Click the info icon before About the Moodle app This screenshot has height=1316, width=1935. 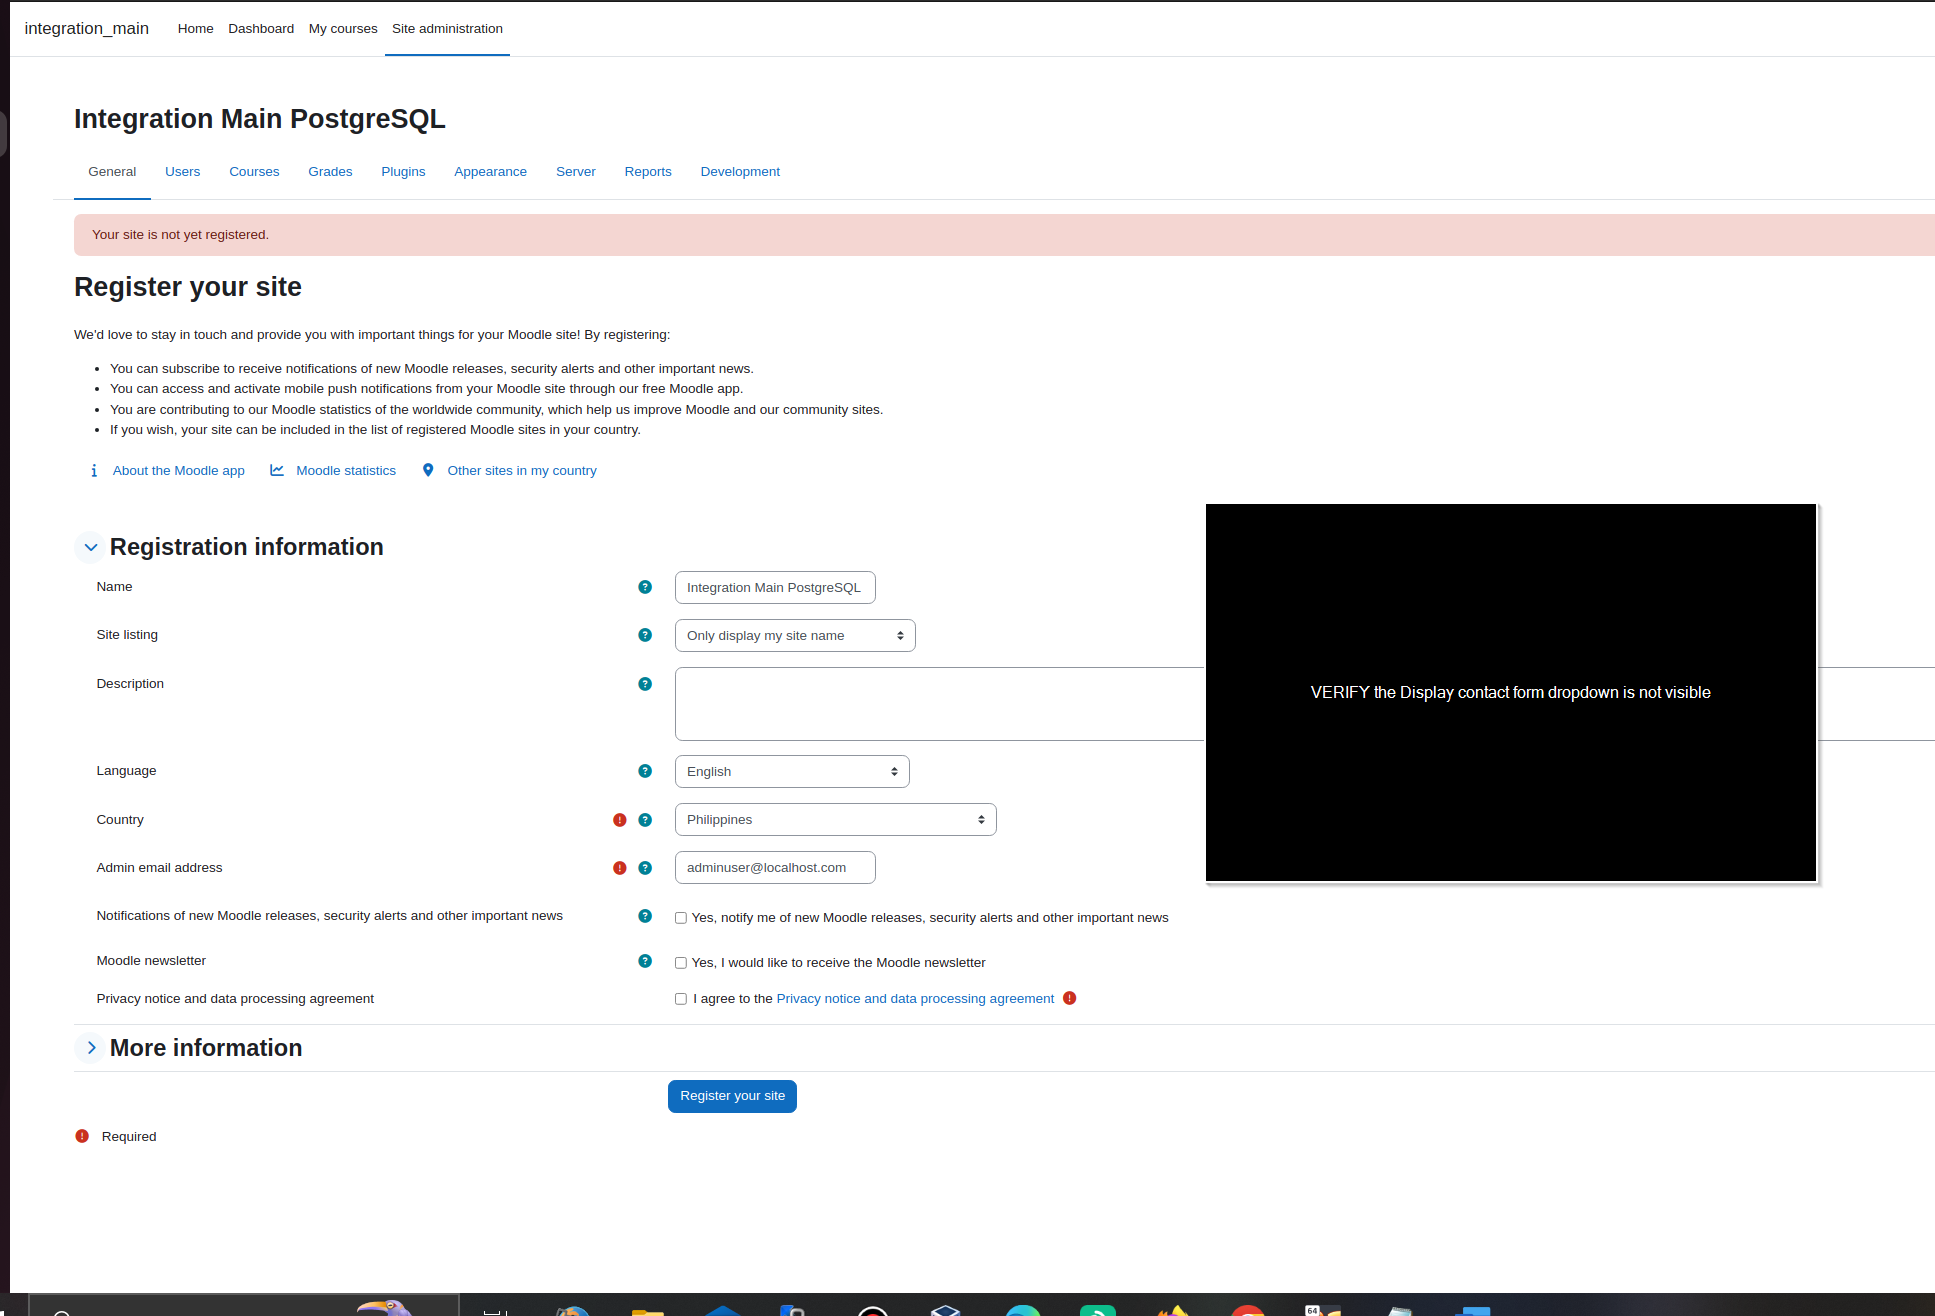94,471
